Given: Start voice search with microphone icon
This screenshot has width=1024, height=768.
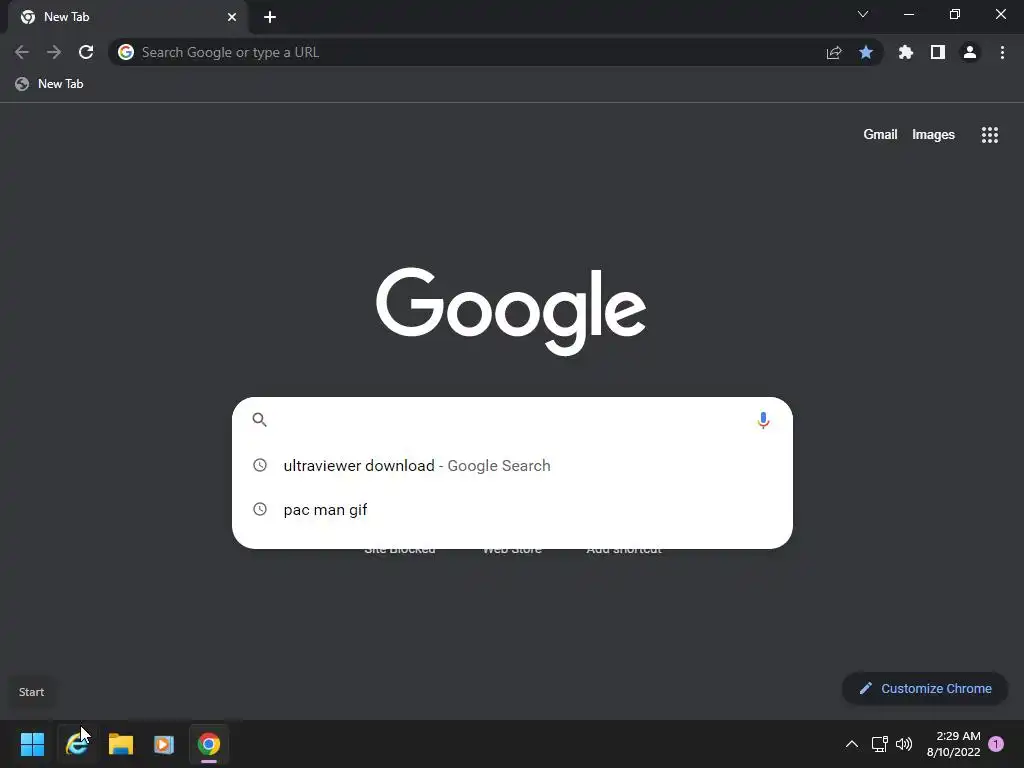Looking at the screenshot, I should [763, 420].
